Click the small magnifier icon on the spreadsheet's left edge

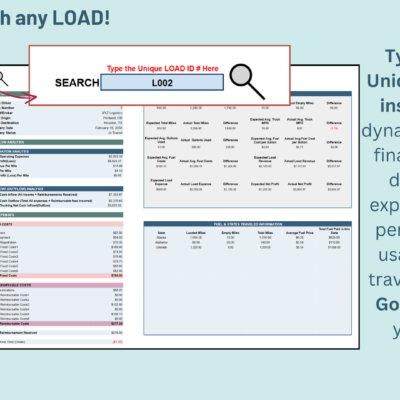pos(3,79)
